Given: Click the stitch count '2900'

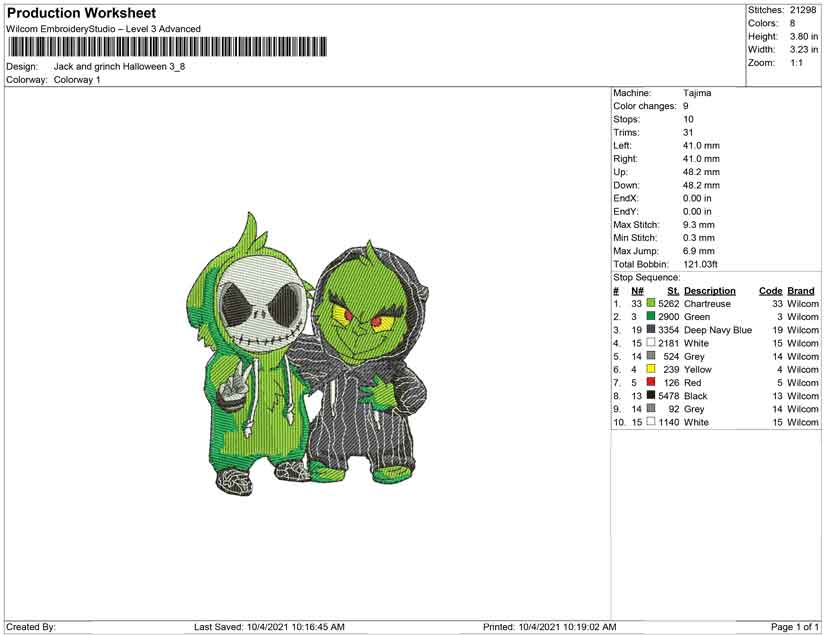Looking at the screenshot, I should 669,317.
